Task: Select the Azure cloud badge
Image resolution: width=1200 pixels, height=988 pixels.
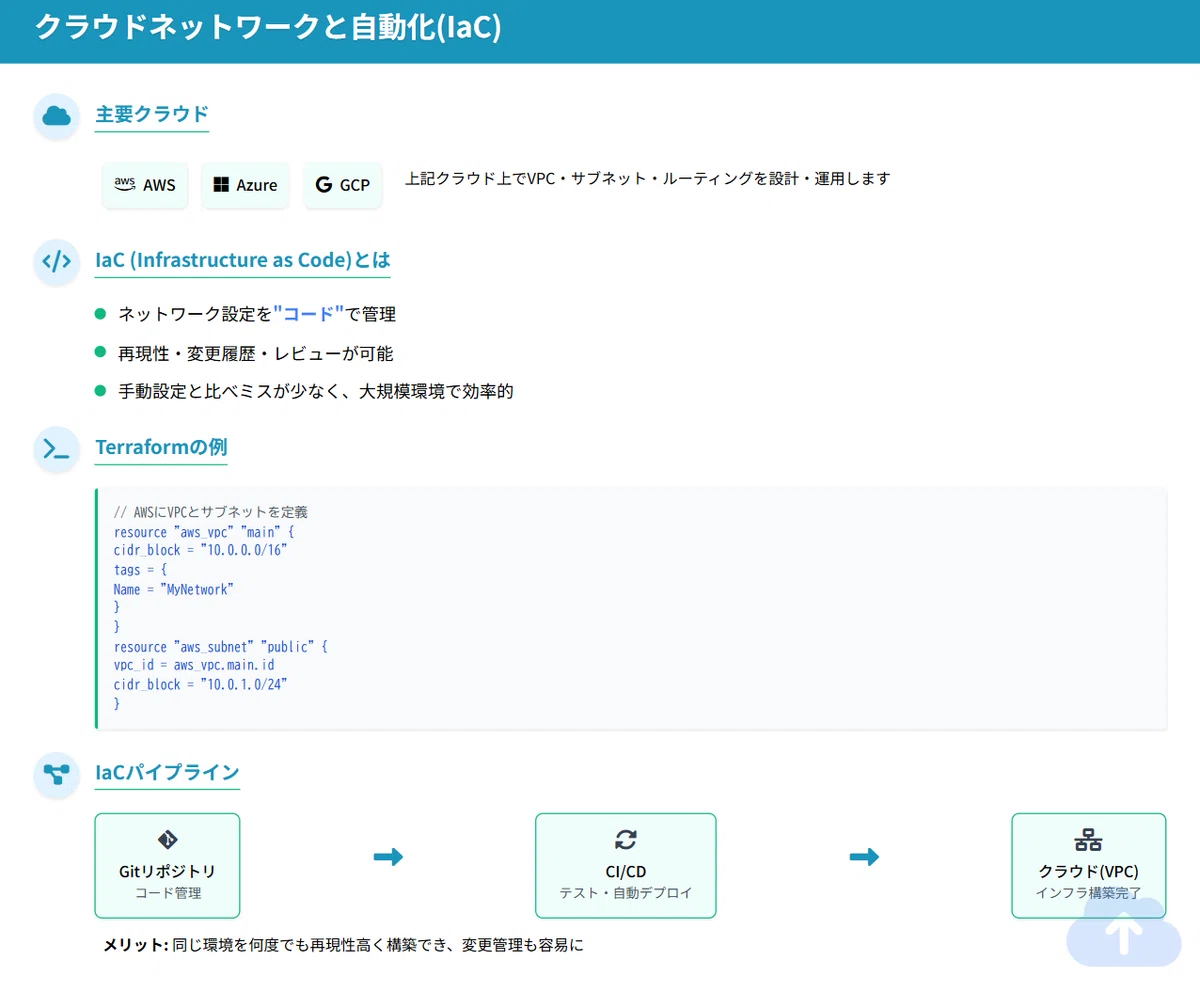Action: [x=245, y=185]
